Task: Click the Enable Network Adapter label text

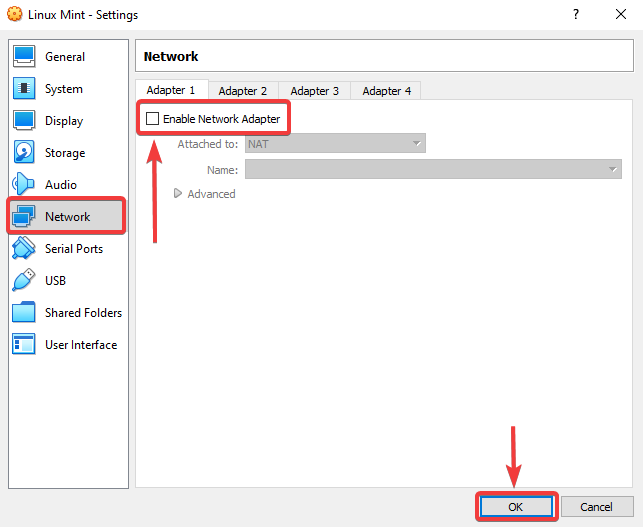Action: [x=221, y=119]
